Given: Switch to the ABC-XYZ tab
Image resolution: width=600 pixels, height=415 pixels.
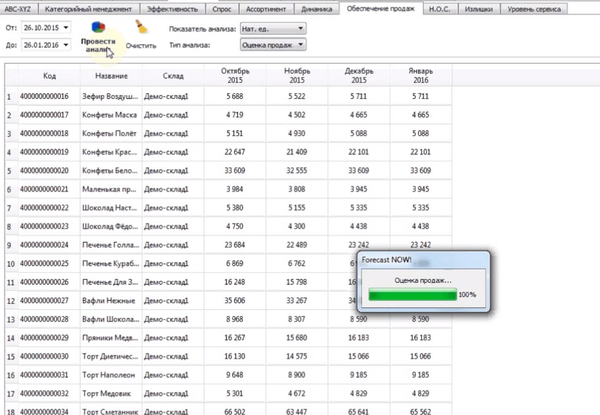Looking at the screenshot, I should pos(18,9).
